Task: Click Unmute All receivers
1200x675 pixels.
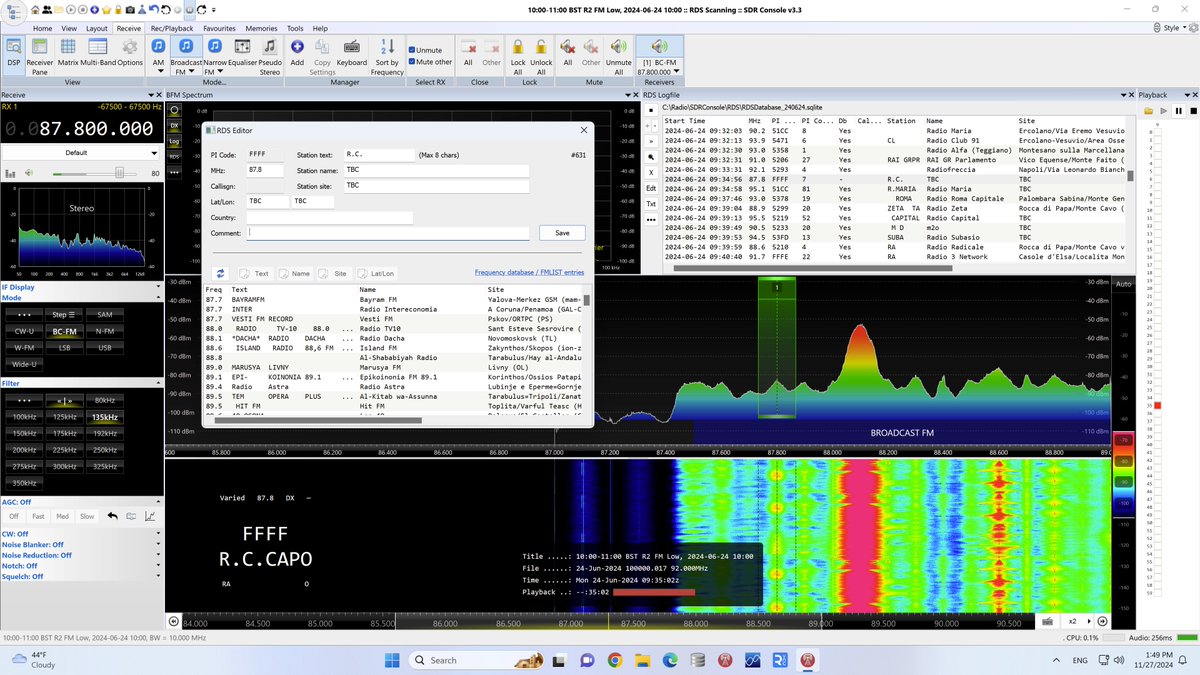Action: point(619,55)
